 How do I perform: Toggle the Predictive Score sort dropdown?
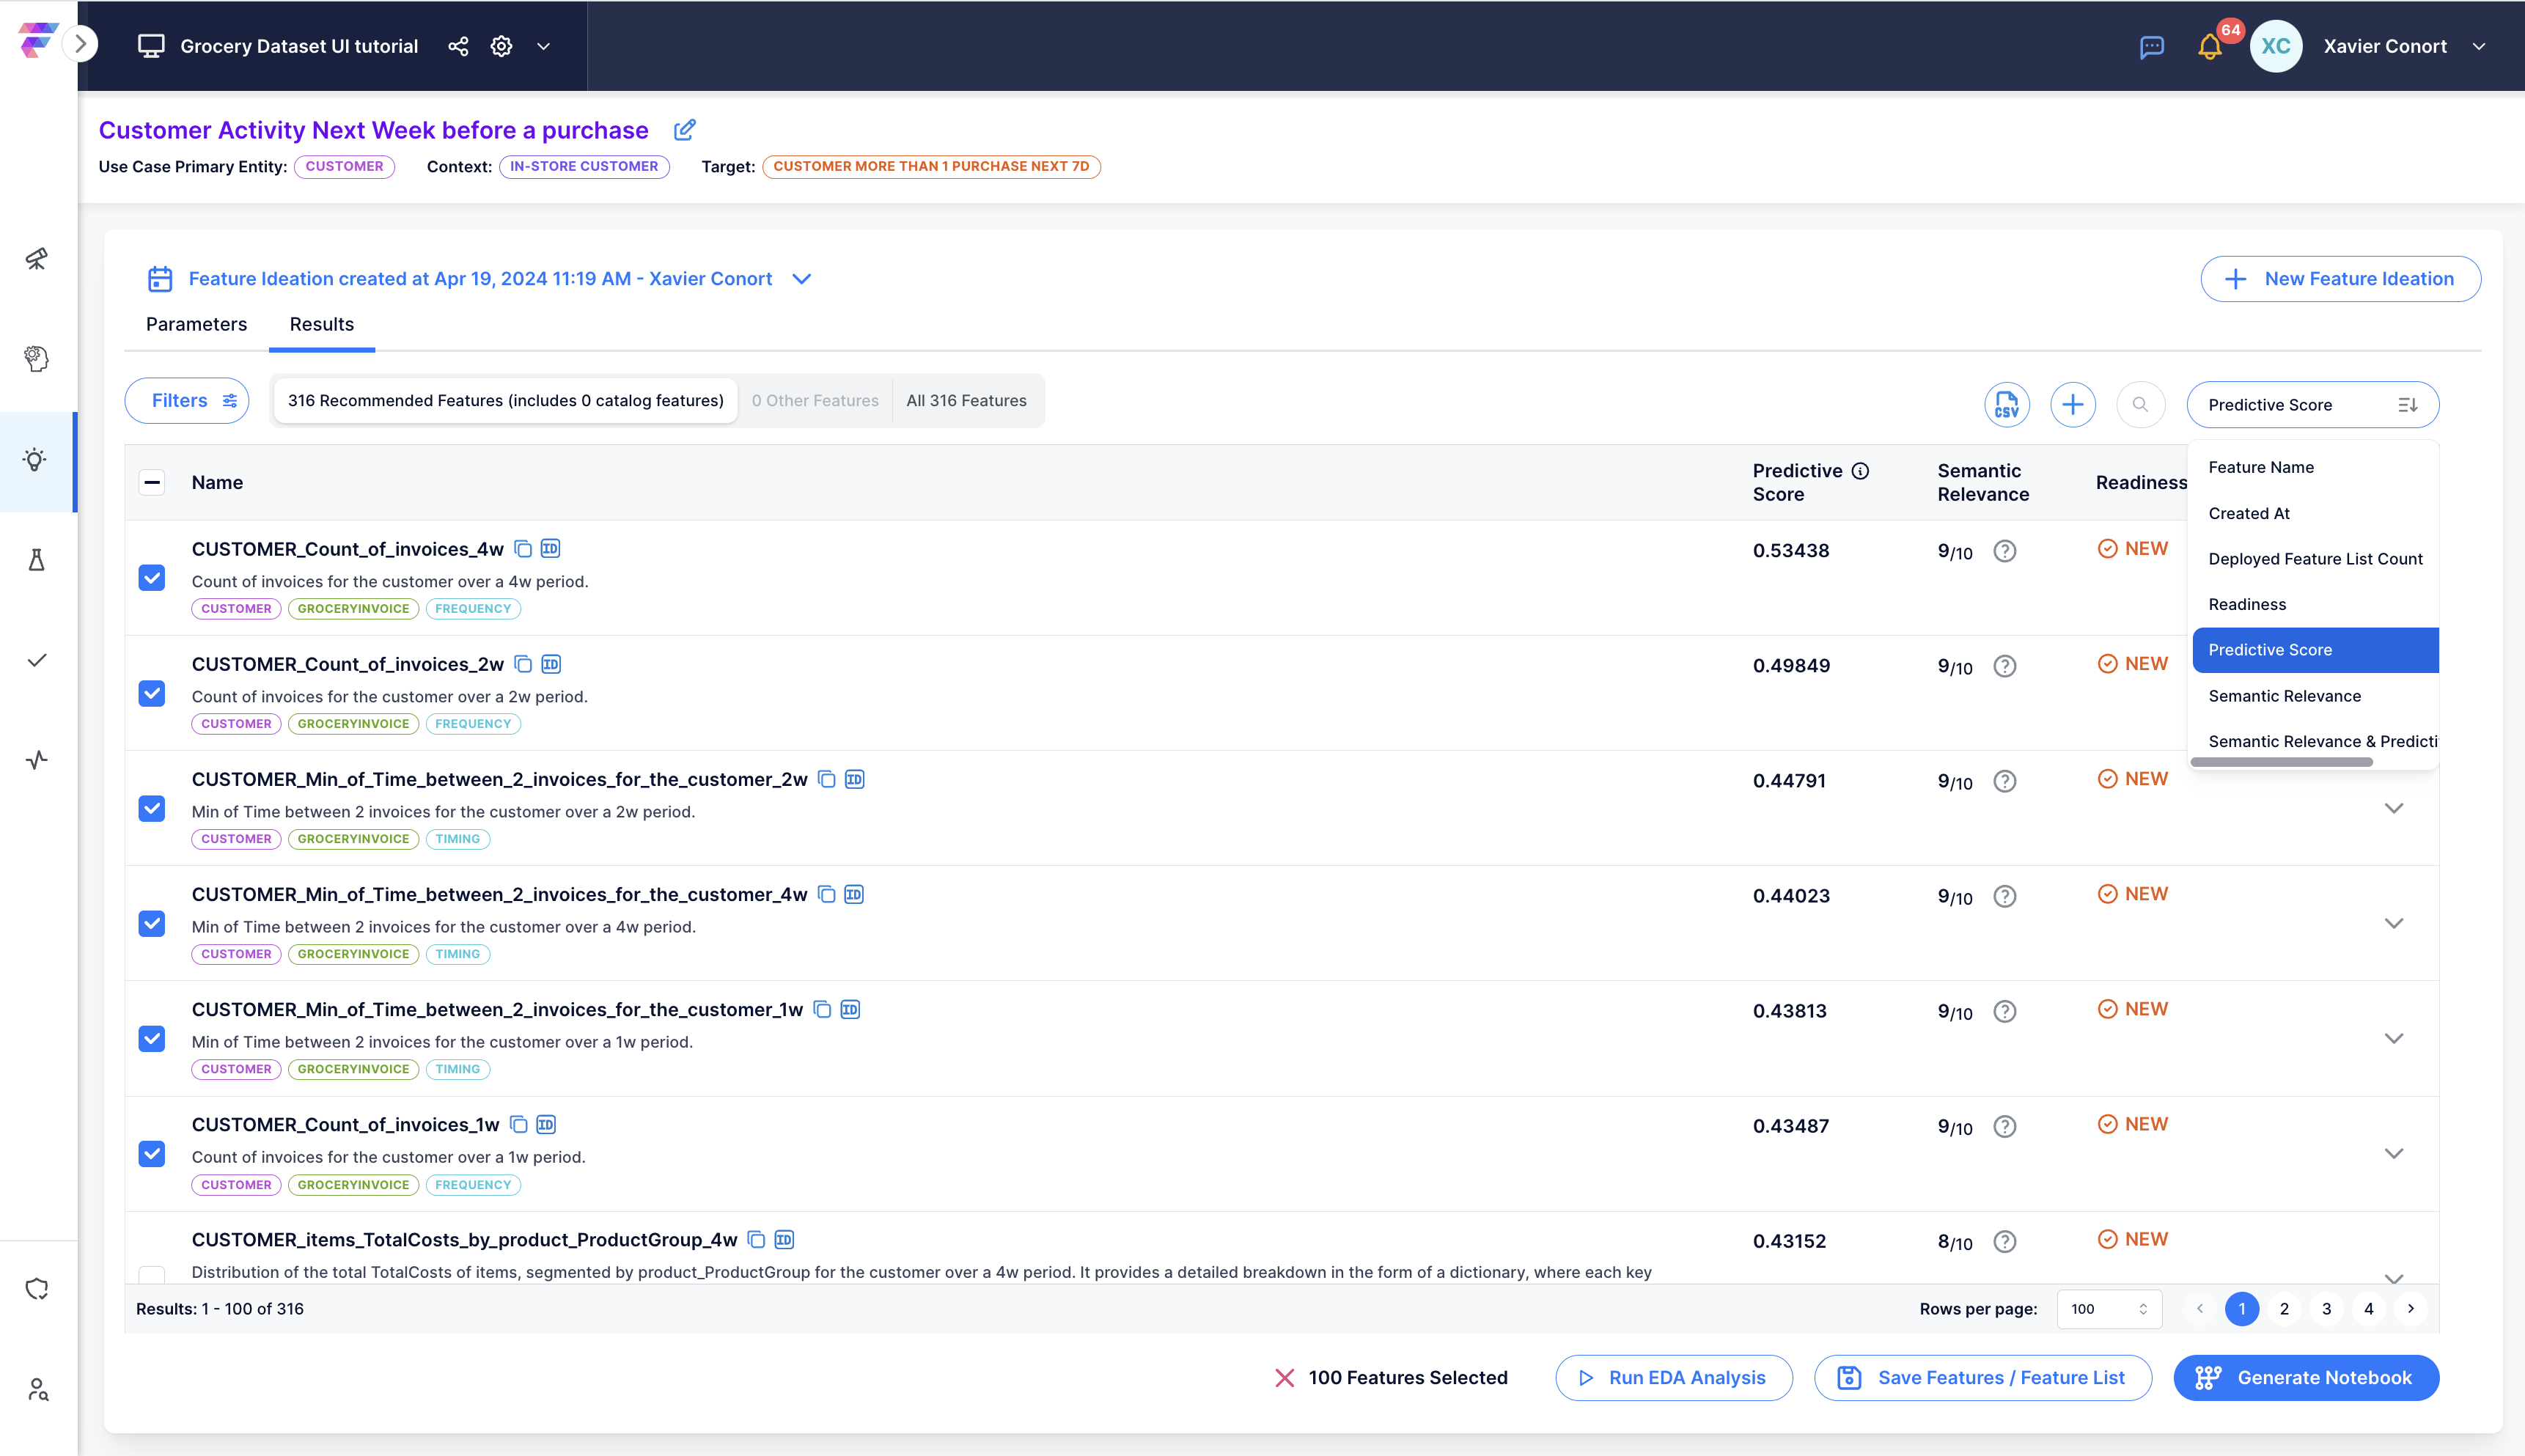coord(2312,404)
